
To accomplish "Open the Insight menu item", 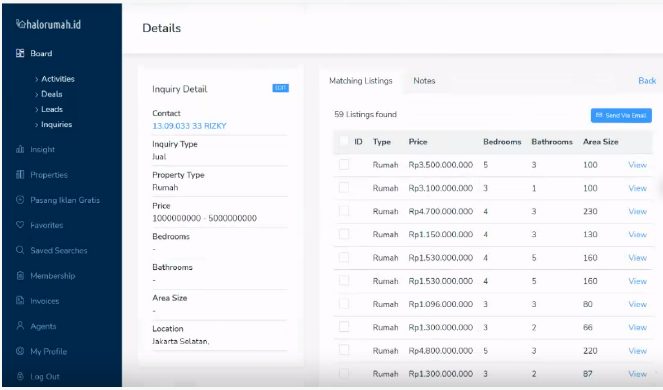I will 43,149.
